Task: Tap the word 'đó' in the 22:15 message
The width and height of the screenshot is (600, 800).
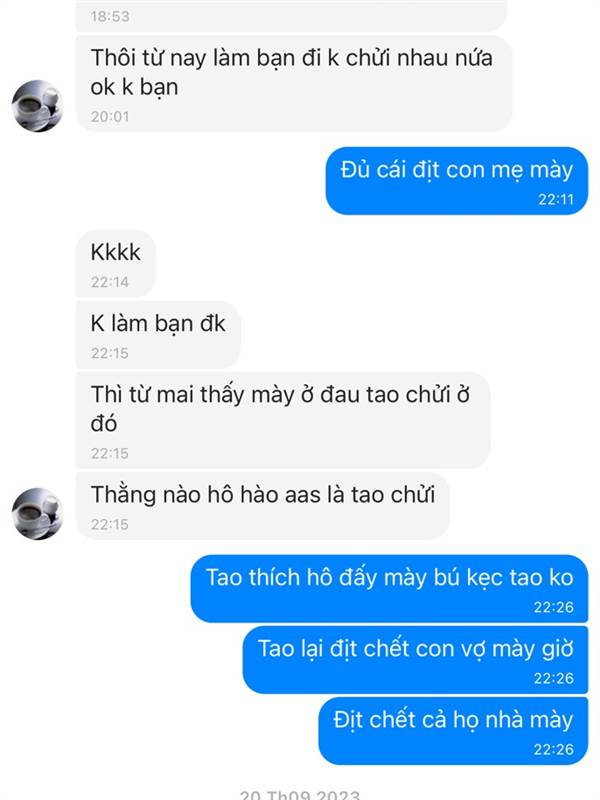Action: 104,423
